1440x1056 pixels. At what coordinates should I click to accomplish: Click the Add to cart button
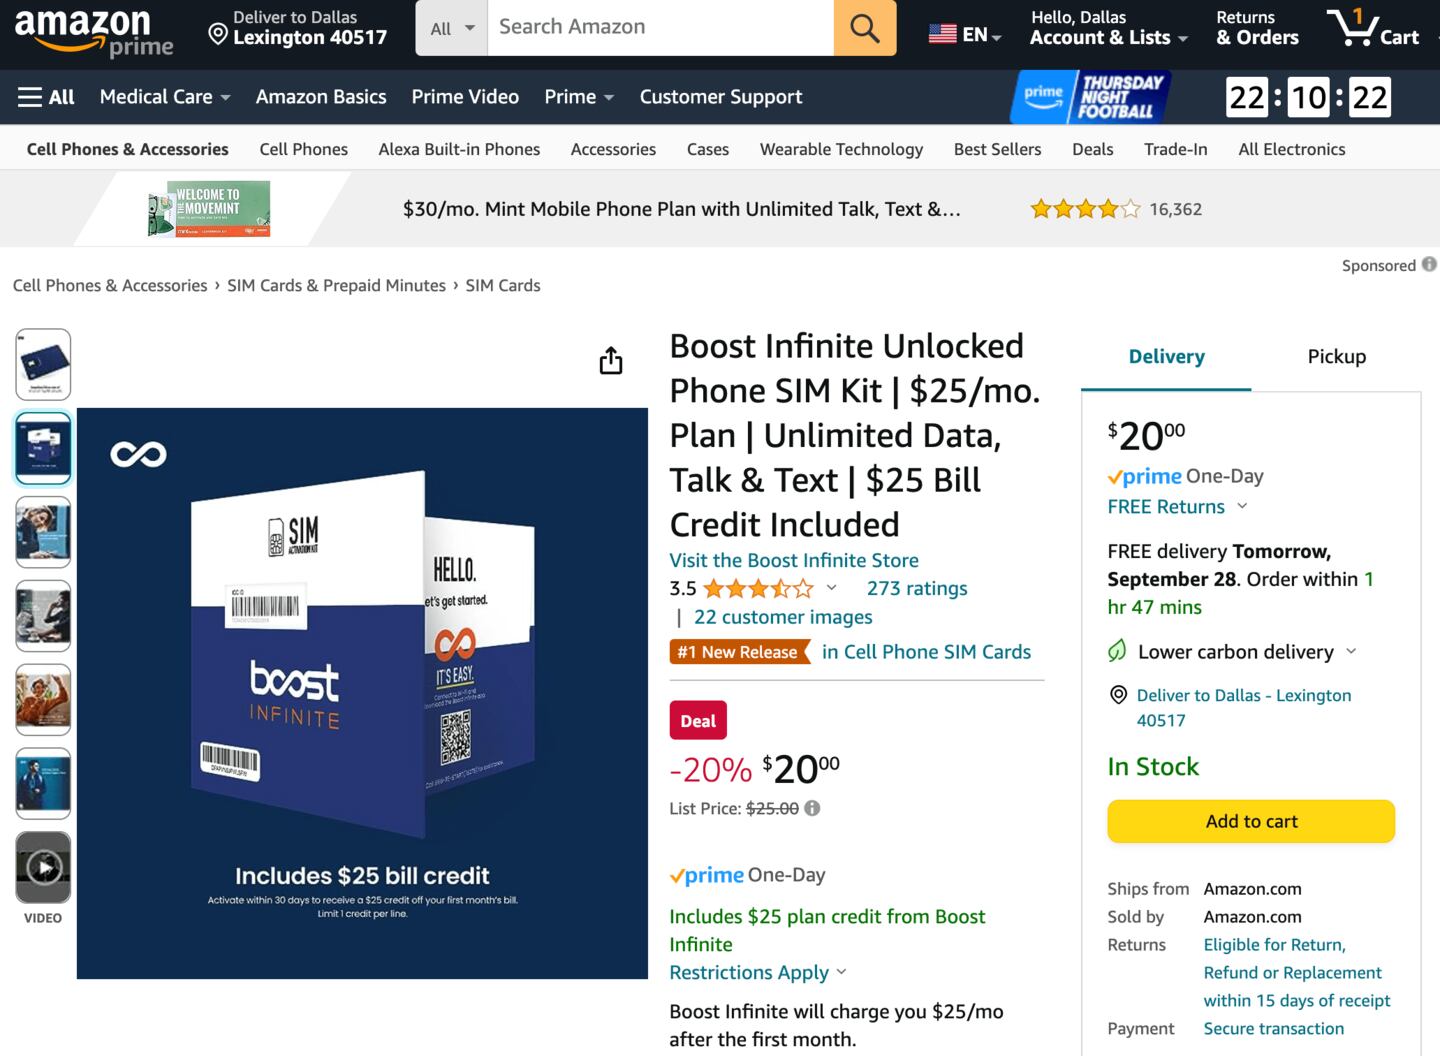[1250, 821]
